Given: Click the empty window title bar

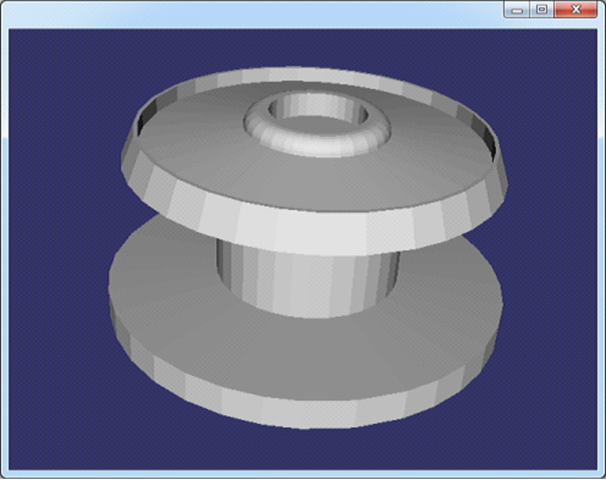Looking at the screenshot, I should (250, 12).
